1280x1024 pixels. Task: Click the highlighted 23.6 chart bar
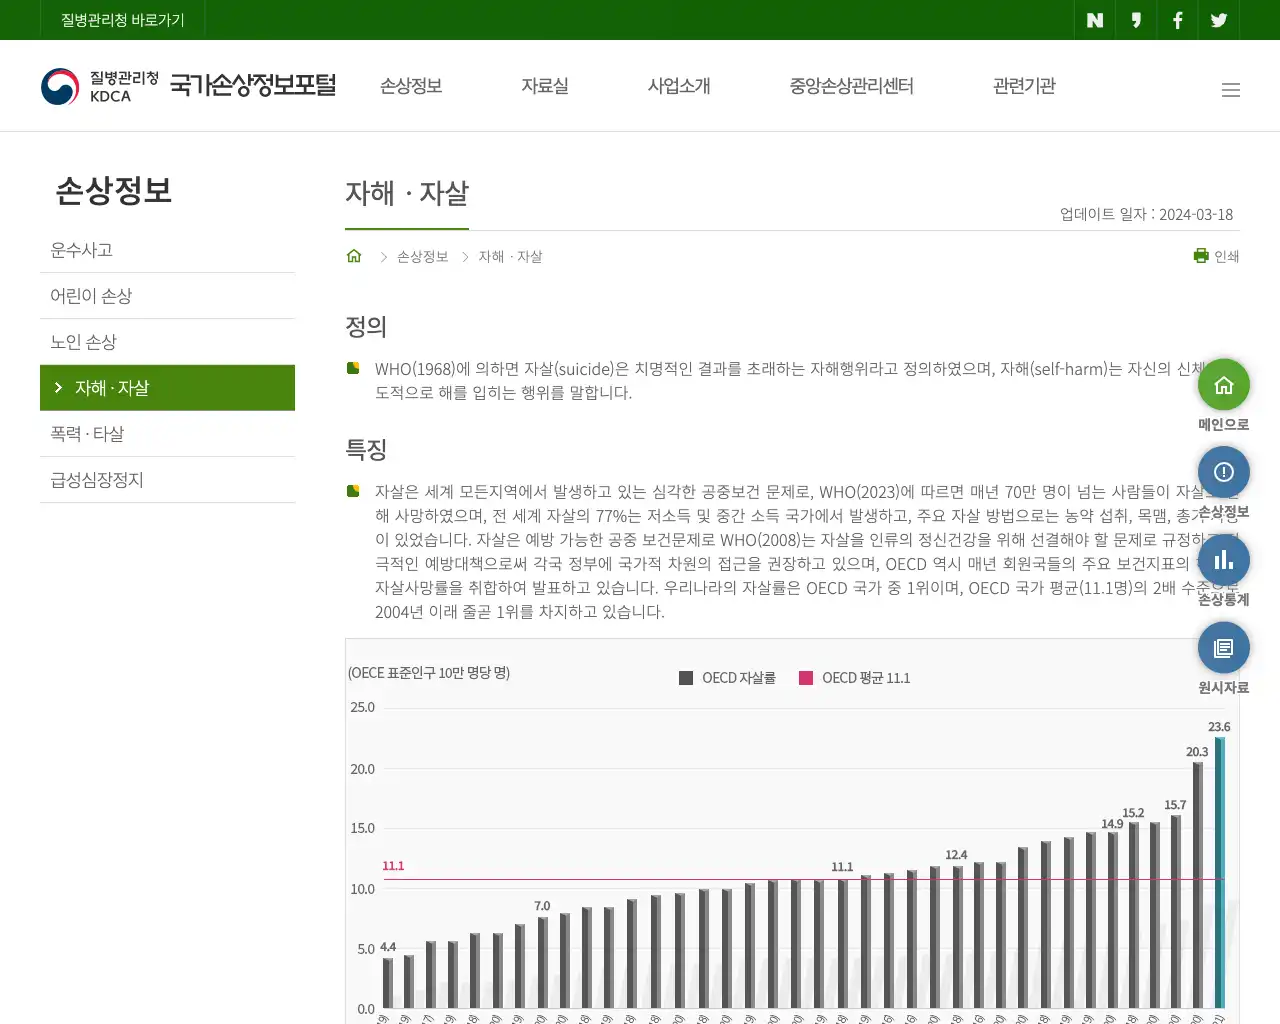coord(1219,872)
